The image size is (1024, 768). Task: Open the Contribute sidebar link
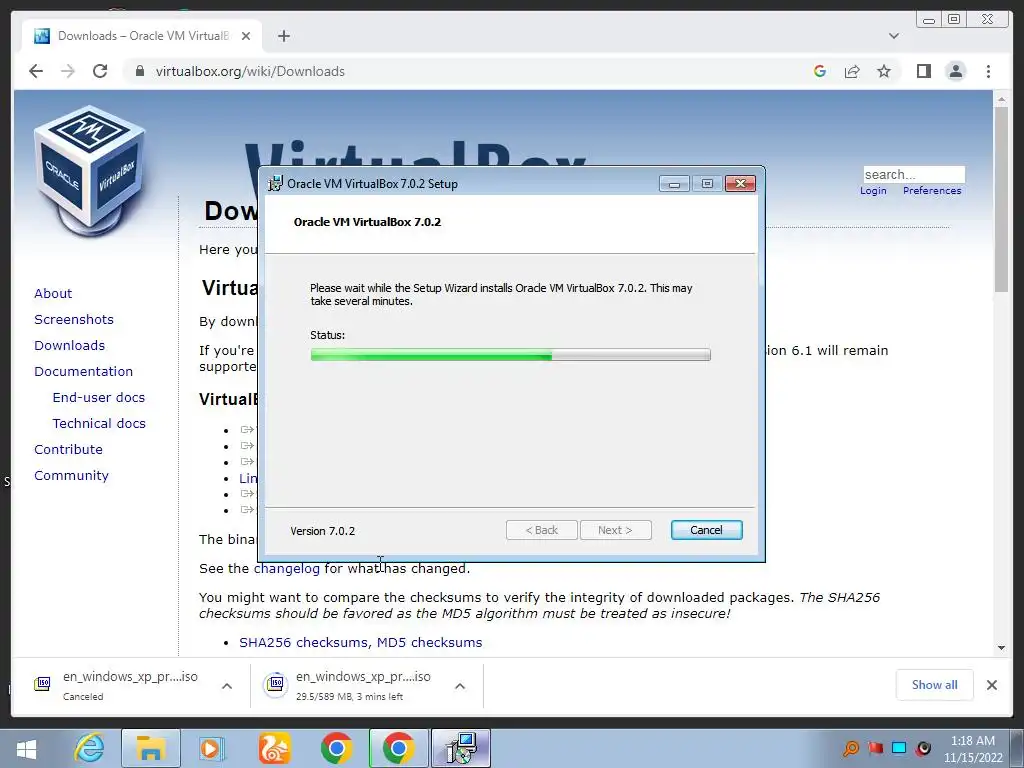pos(69,450)
